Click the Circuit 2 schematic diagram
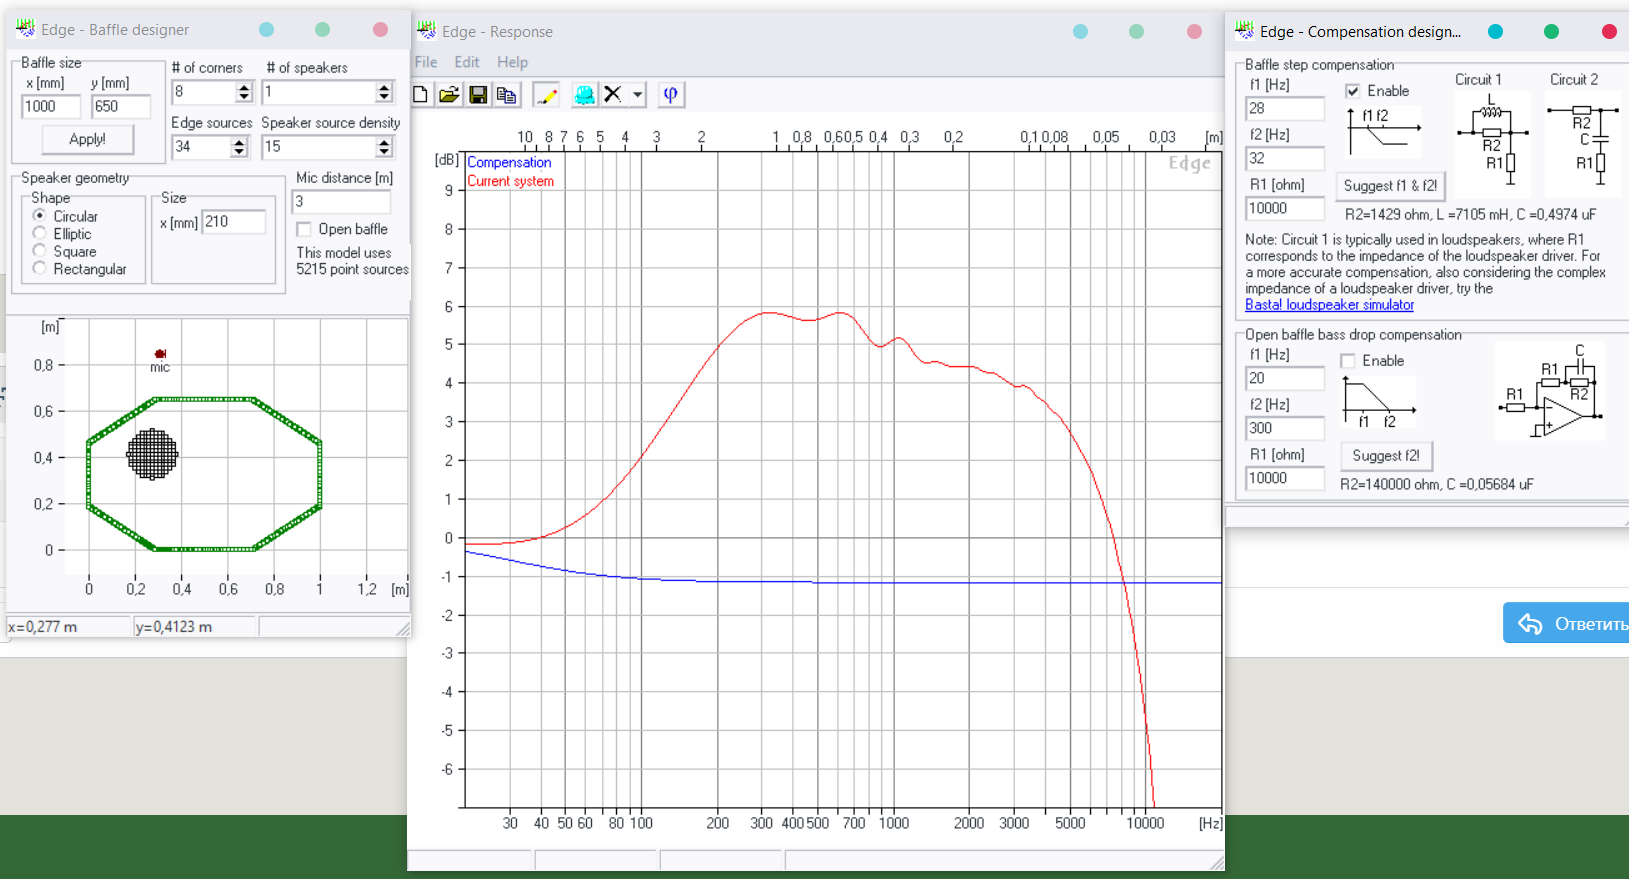Image resolution: width=1629 pixels, height=879 pixels. 1581,143
